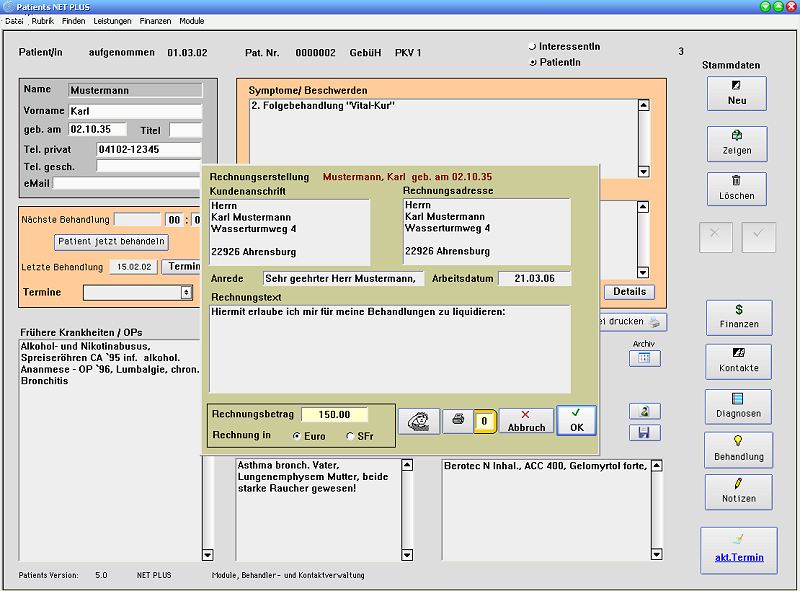The height and width of the screenshot is (591, 800).
Task: Click the Details button
Action: pyautogui.click(x=630, y=291)
